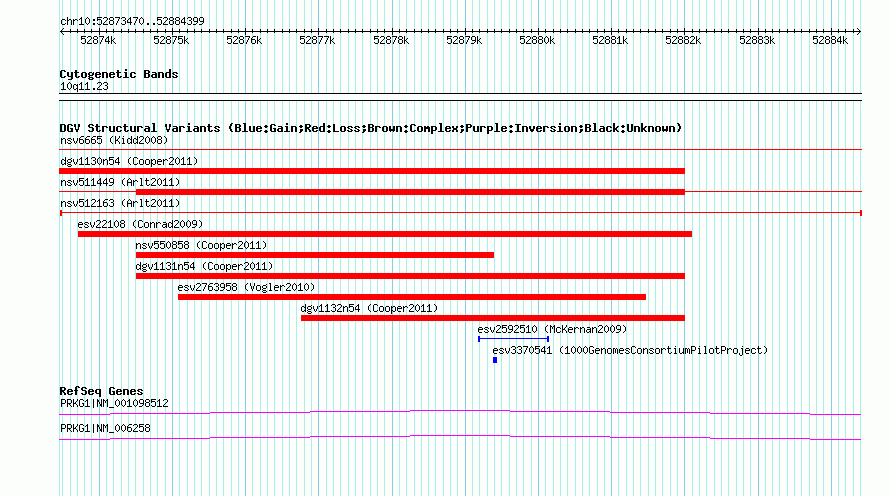The width and height of the screenshot is (890, 496).
Task: Click the chr10:52873470..52884399 region label
Action: (132, 21)
